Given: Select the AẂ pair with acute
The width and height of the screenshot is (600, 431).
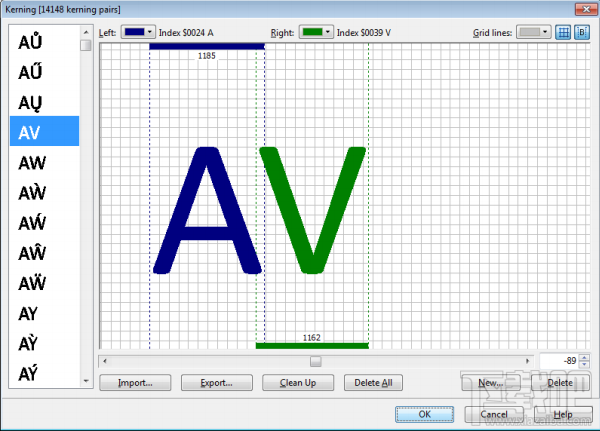Looking at the screenshot, I should (x=44, y=223).
